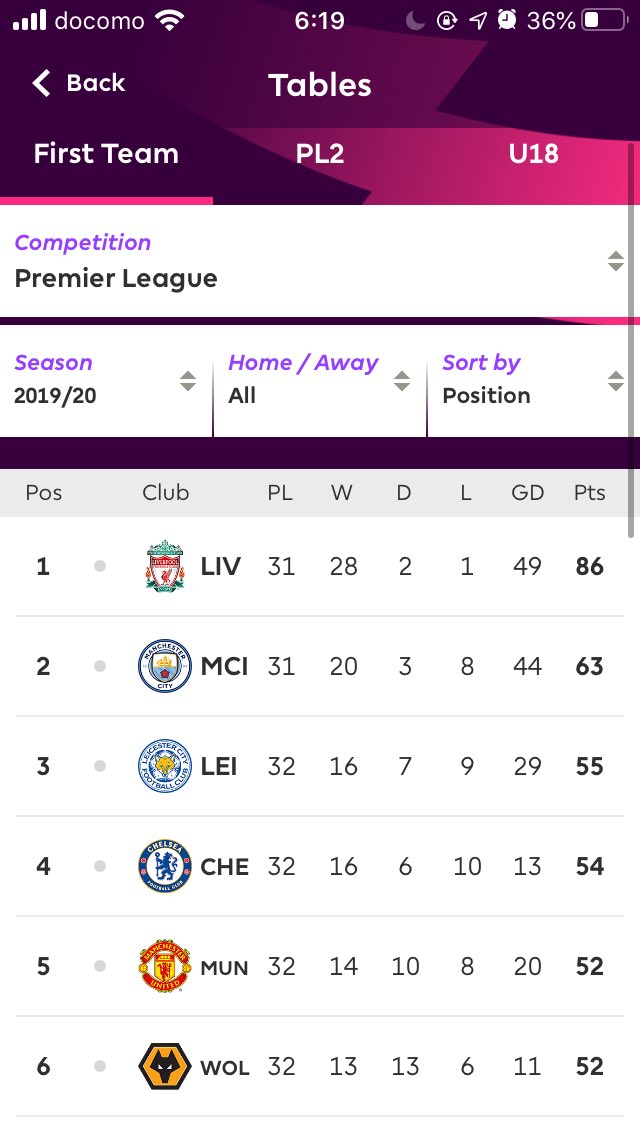
Task: Open the Wolves club crest
Action: click(x=165, y=1066)
